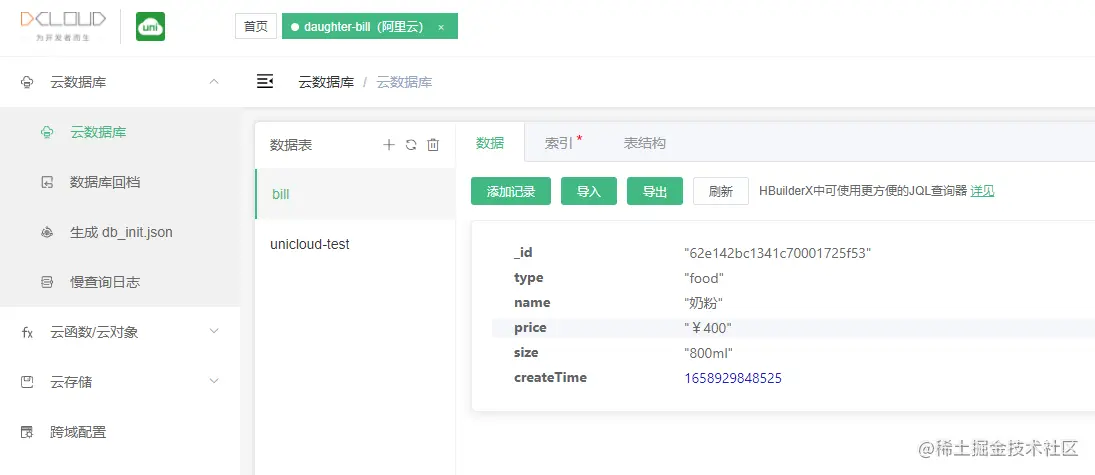1095x475 pixels.
Task: Click the 导入 button
Action: pos(589,191)
